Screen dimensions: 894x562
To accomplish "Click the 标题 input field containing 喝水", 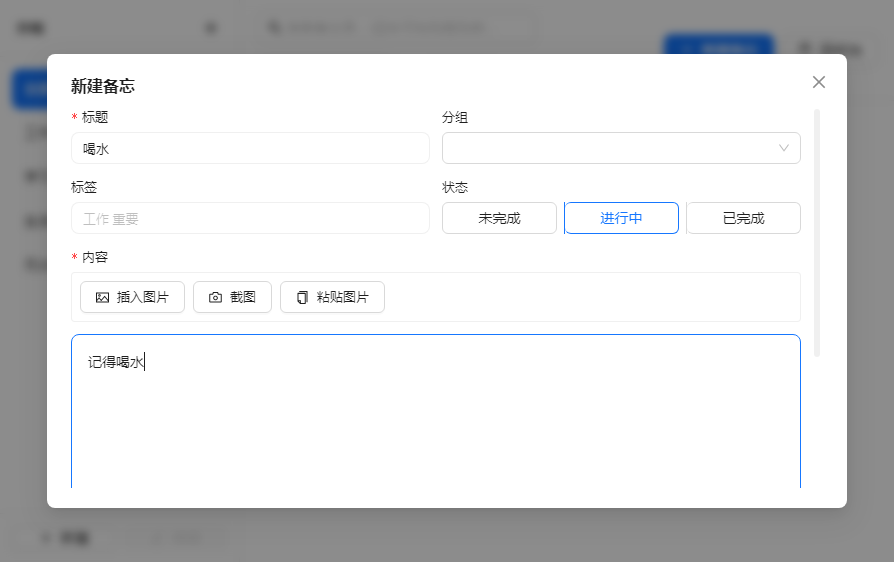I will coord(250,148).
